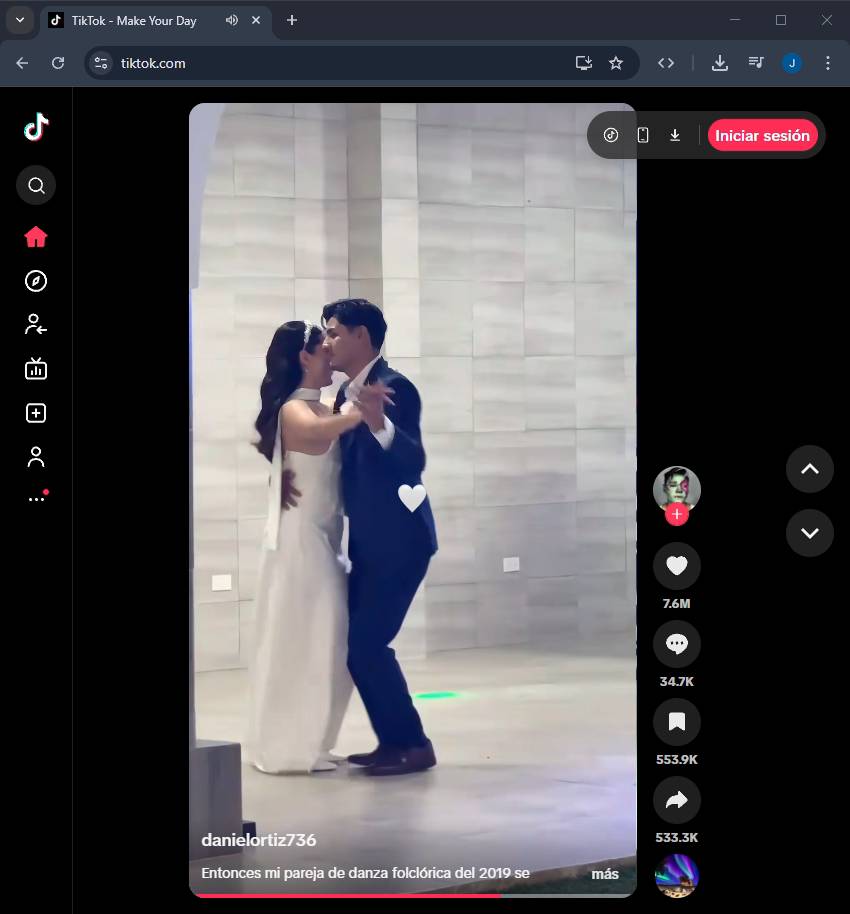
Task: Open danielortiz736 profile link
Action: (x=258, y=840)
